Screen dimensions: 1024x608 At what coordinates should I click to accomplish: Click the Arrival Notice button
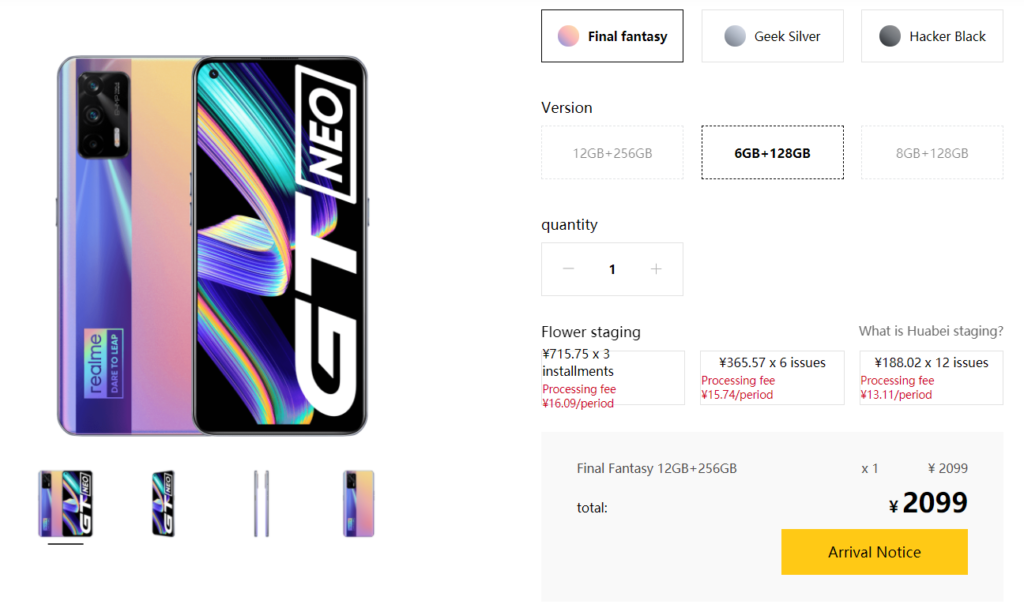click(873, 551)
